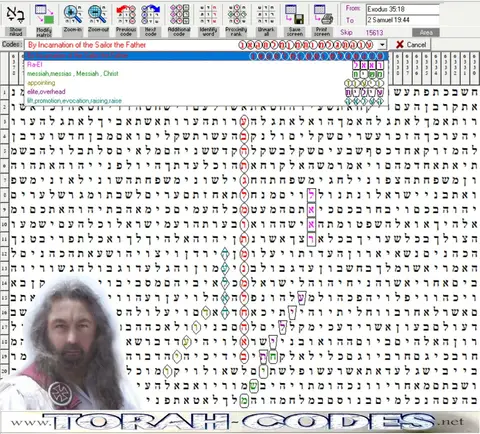480x434 pixels.
Task: Select the Identify word icon
Action: click(x=208, y=14)
